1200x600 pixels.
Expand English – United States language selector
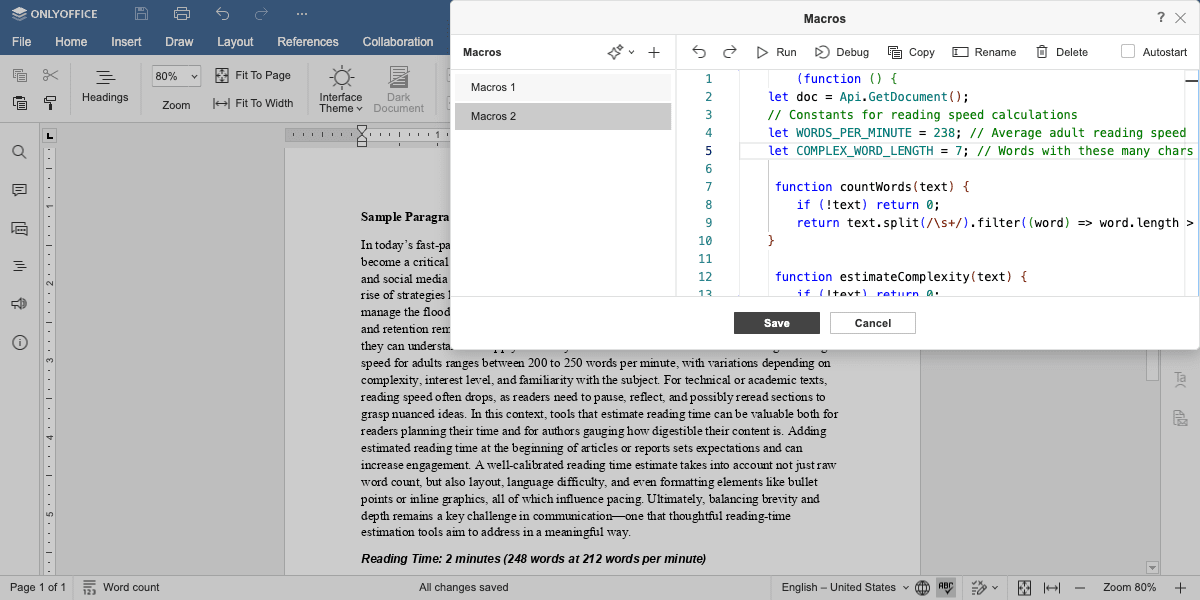(845, 587)
